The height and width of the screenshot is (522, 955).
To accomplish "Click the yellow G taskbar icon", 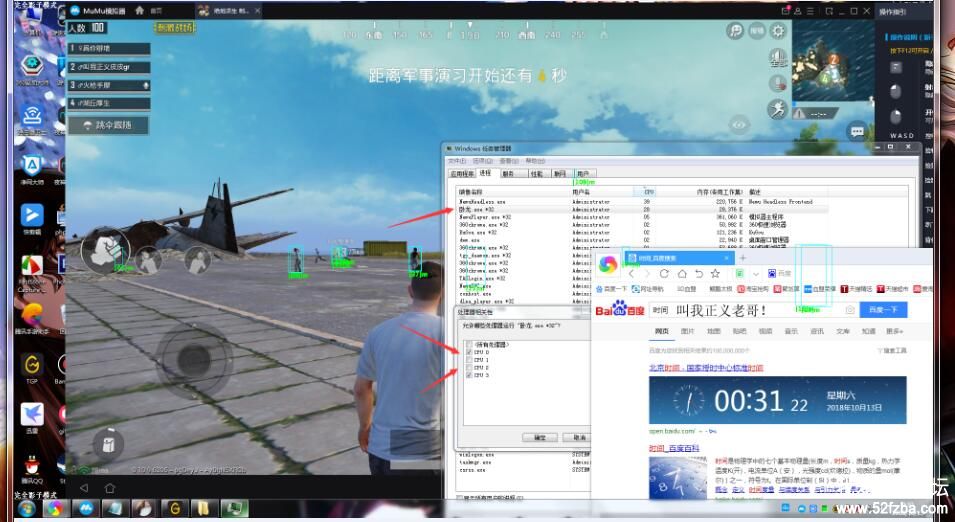I will pos(175,508).
